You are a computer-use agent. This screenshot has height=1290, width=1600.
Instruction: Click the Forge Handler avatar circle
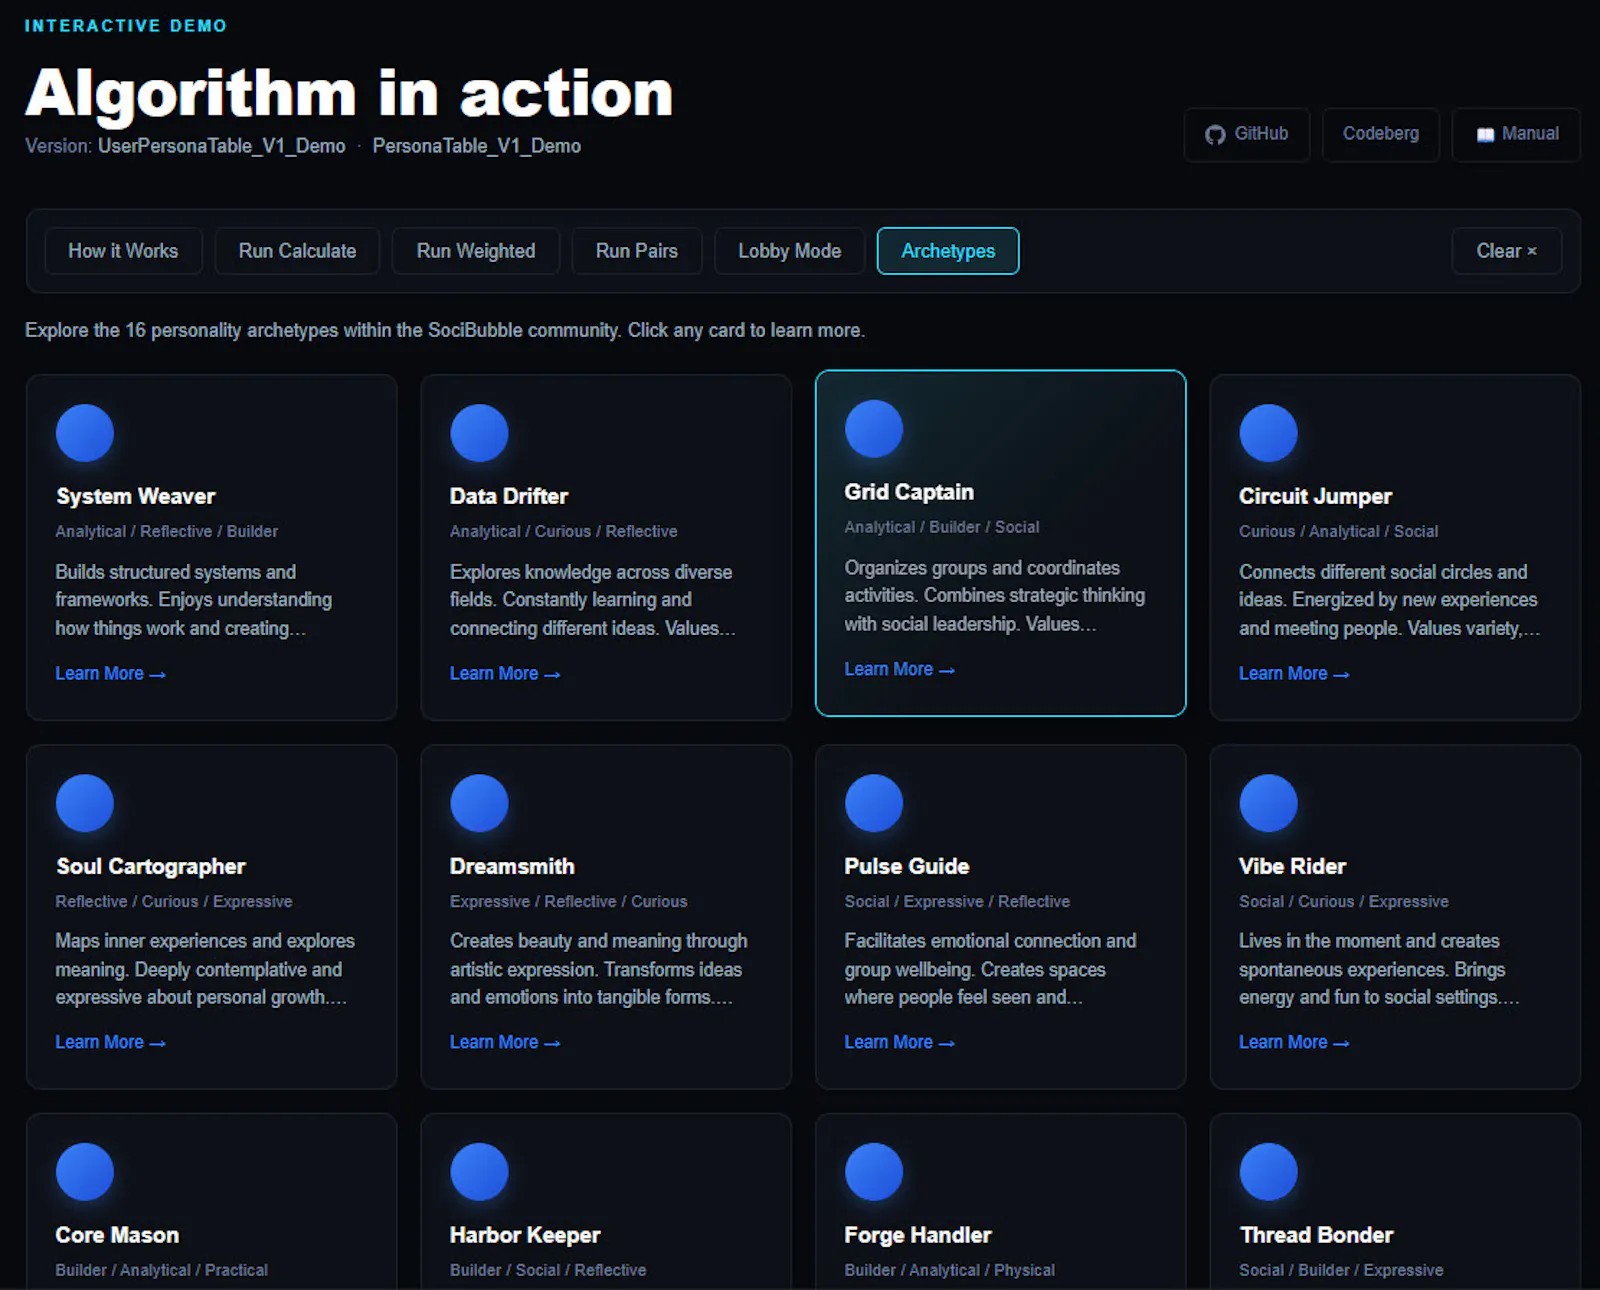pyautogui.click(x=874, y=1172)
